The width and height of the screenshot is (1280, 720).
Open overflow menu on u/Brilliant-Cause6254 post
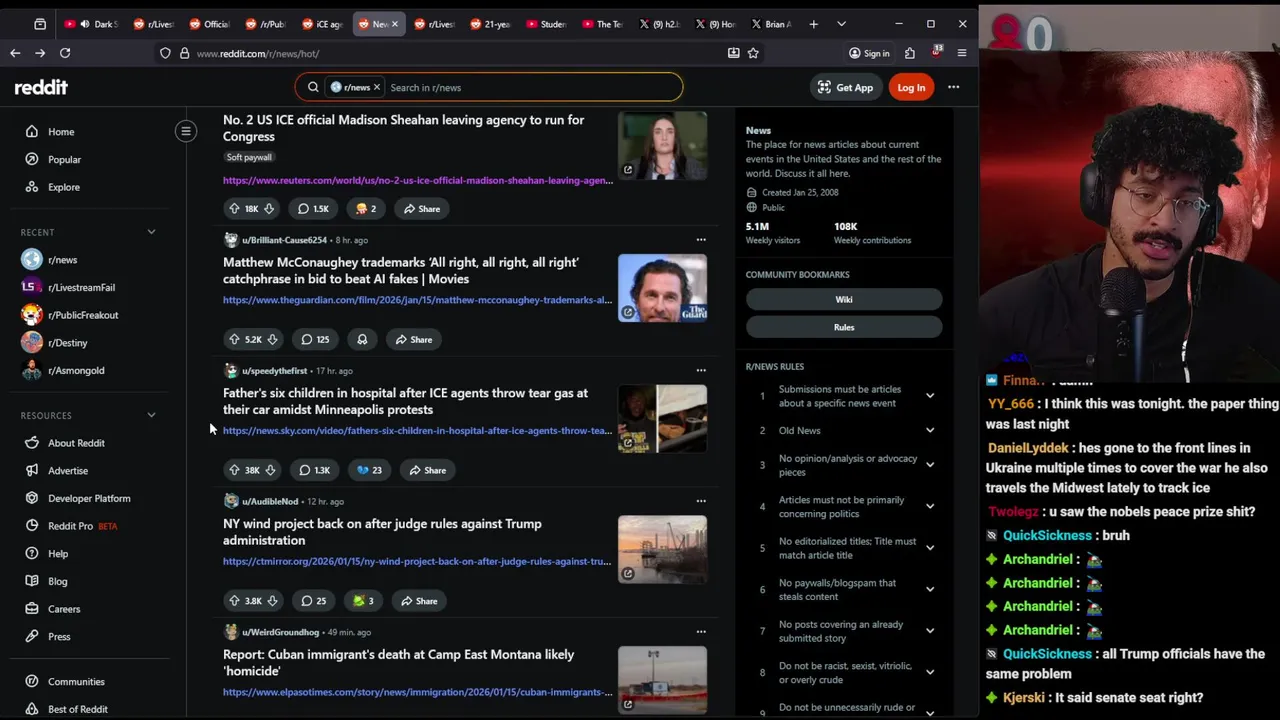pos(701,240)
